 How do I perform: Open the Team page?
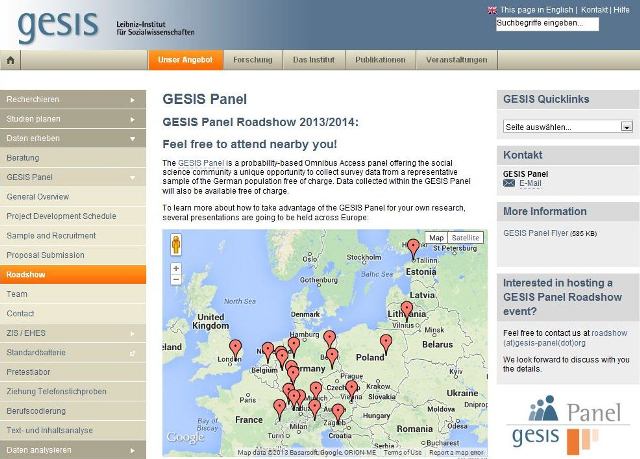(x=73, y=294)
